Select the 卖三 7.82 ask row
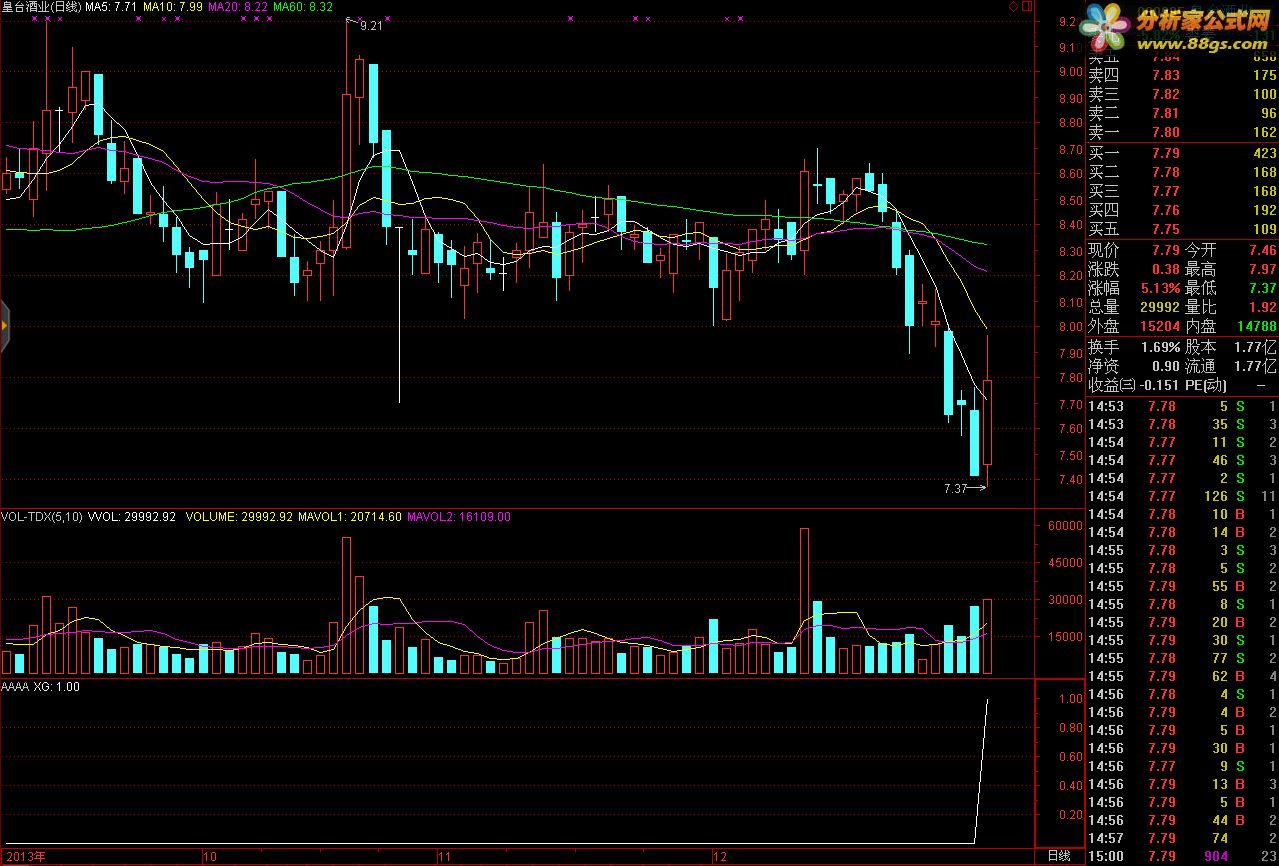1279x866 pixels. pyautogui.click(x=1182, y=94)
